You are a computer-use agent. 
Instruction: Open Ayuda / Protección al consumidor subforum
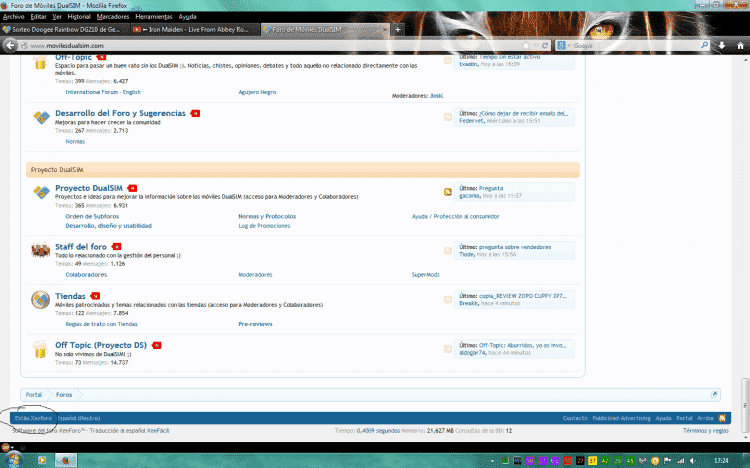[x=455, y=216]
